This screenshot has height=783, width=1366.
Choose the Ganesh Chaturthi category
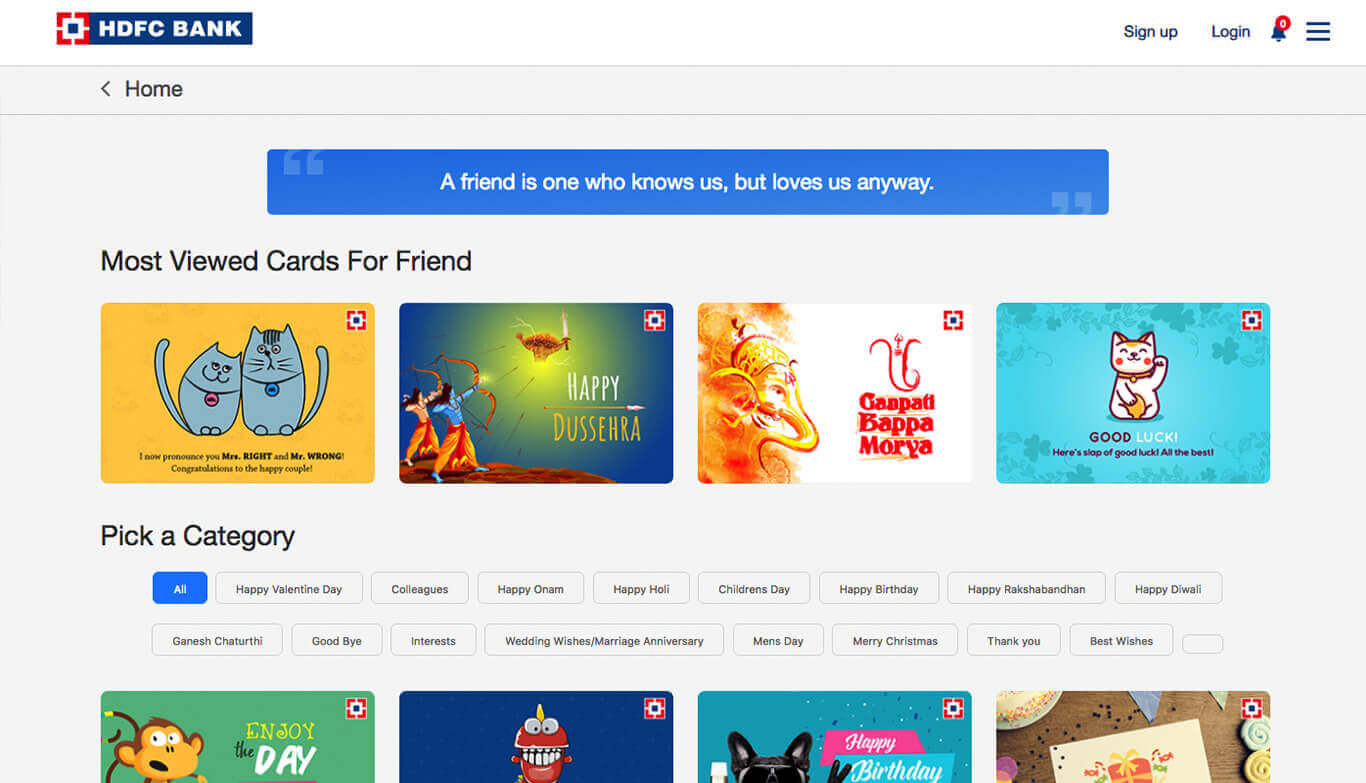pyautogui.click(x=217, y=641)
